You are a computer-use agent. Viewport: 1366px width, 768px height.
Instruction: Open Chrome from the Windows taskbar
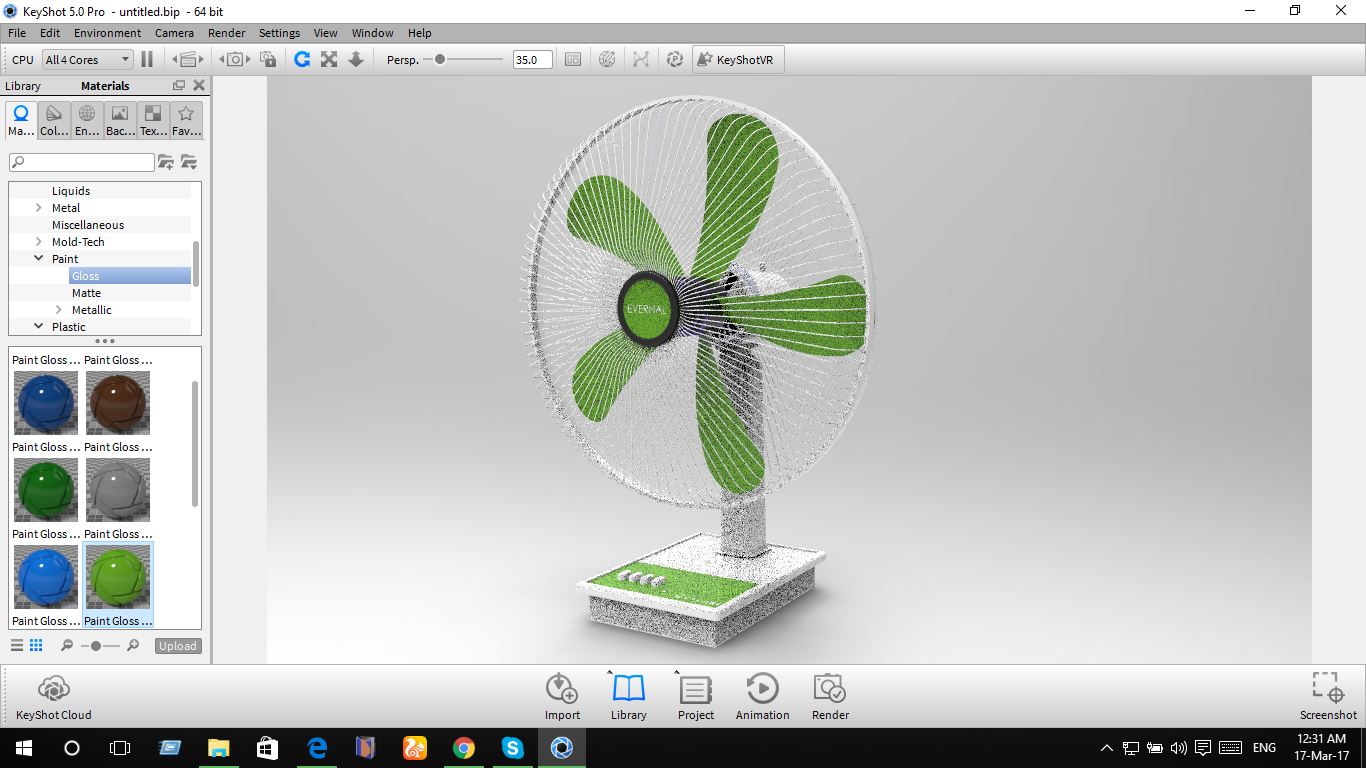[464, 748]
